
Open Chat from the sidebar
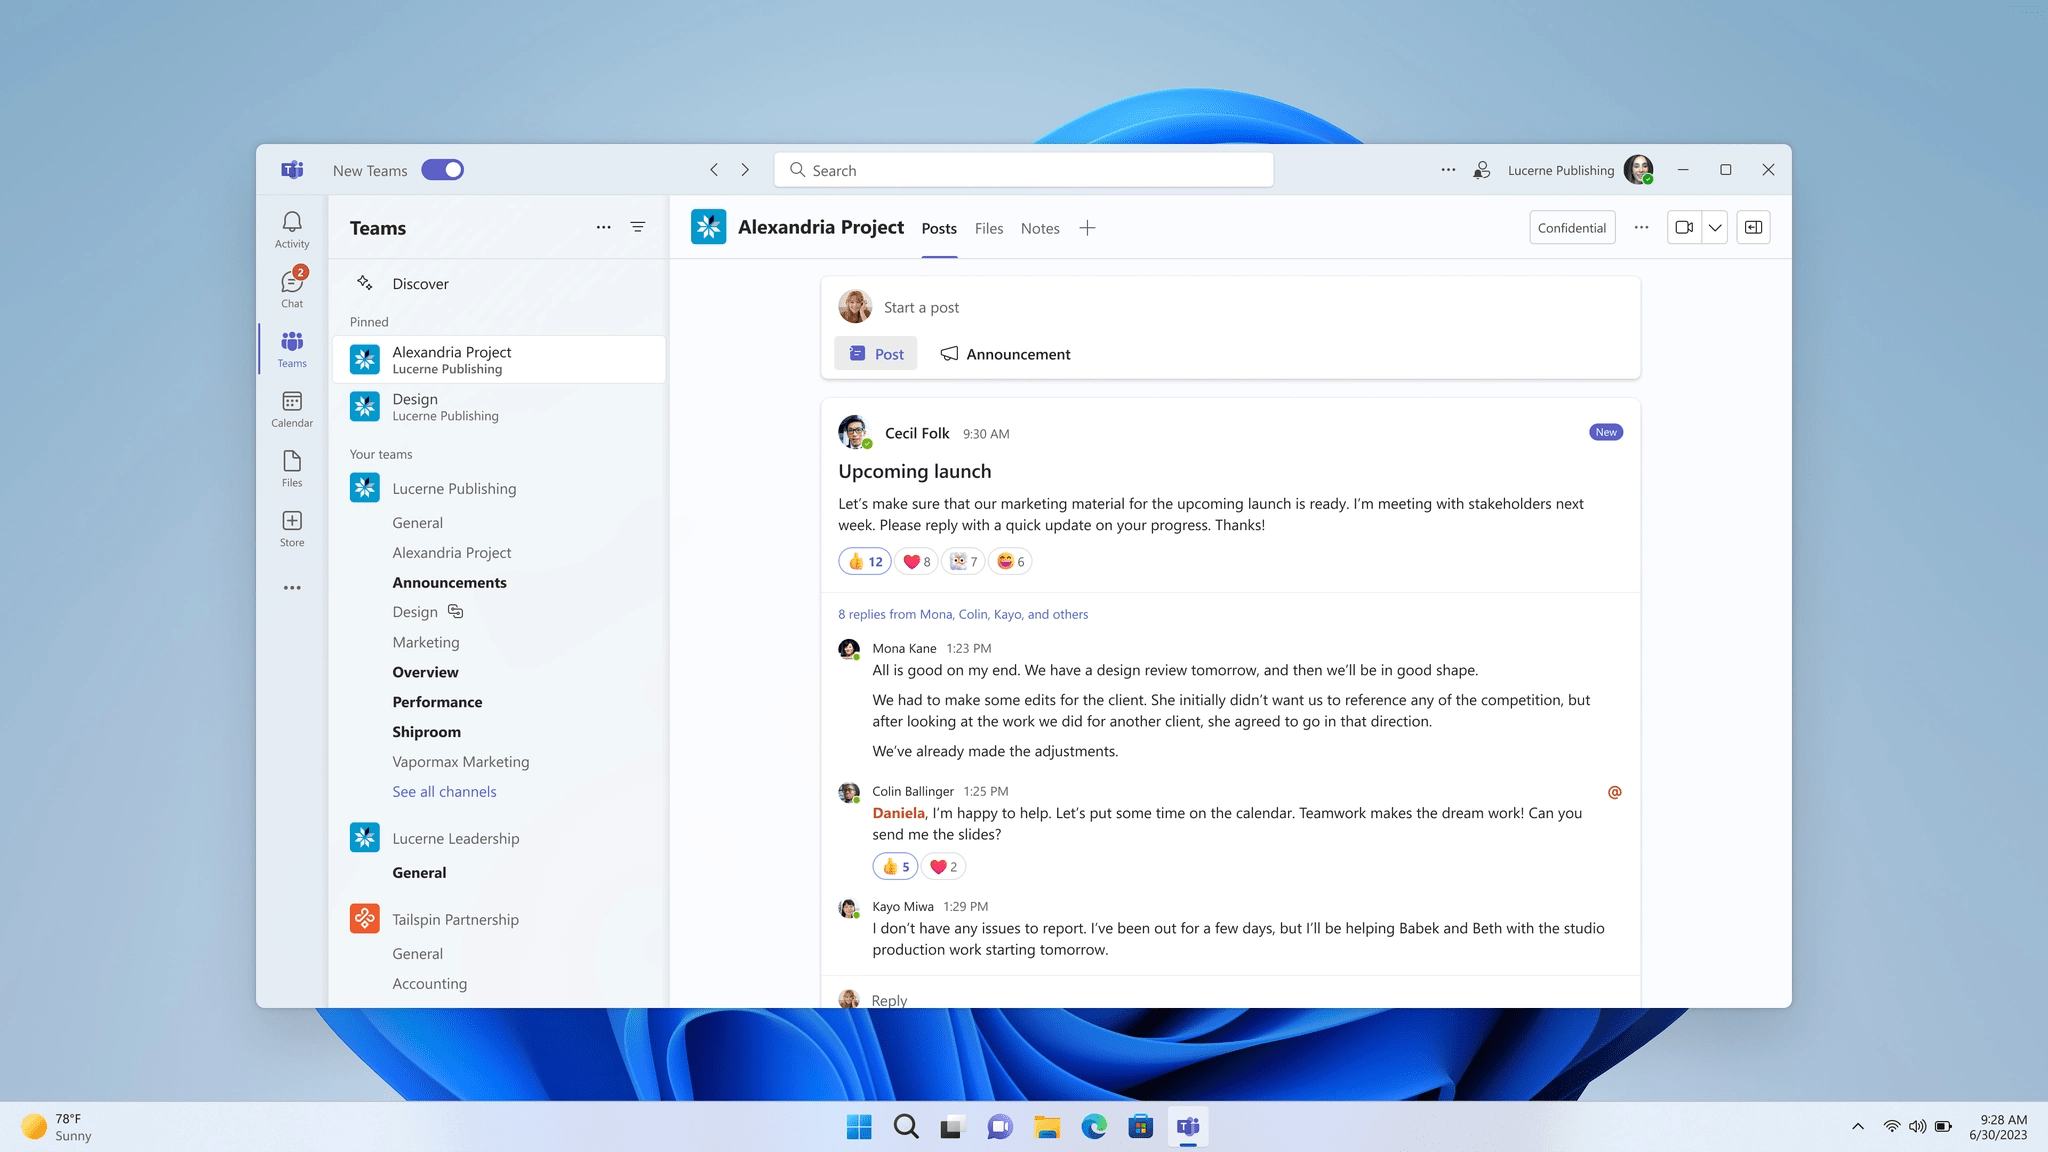click(x=291, y=287)
